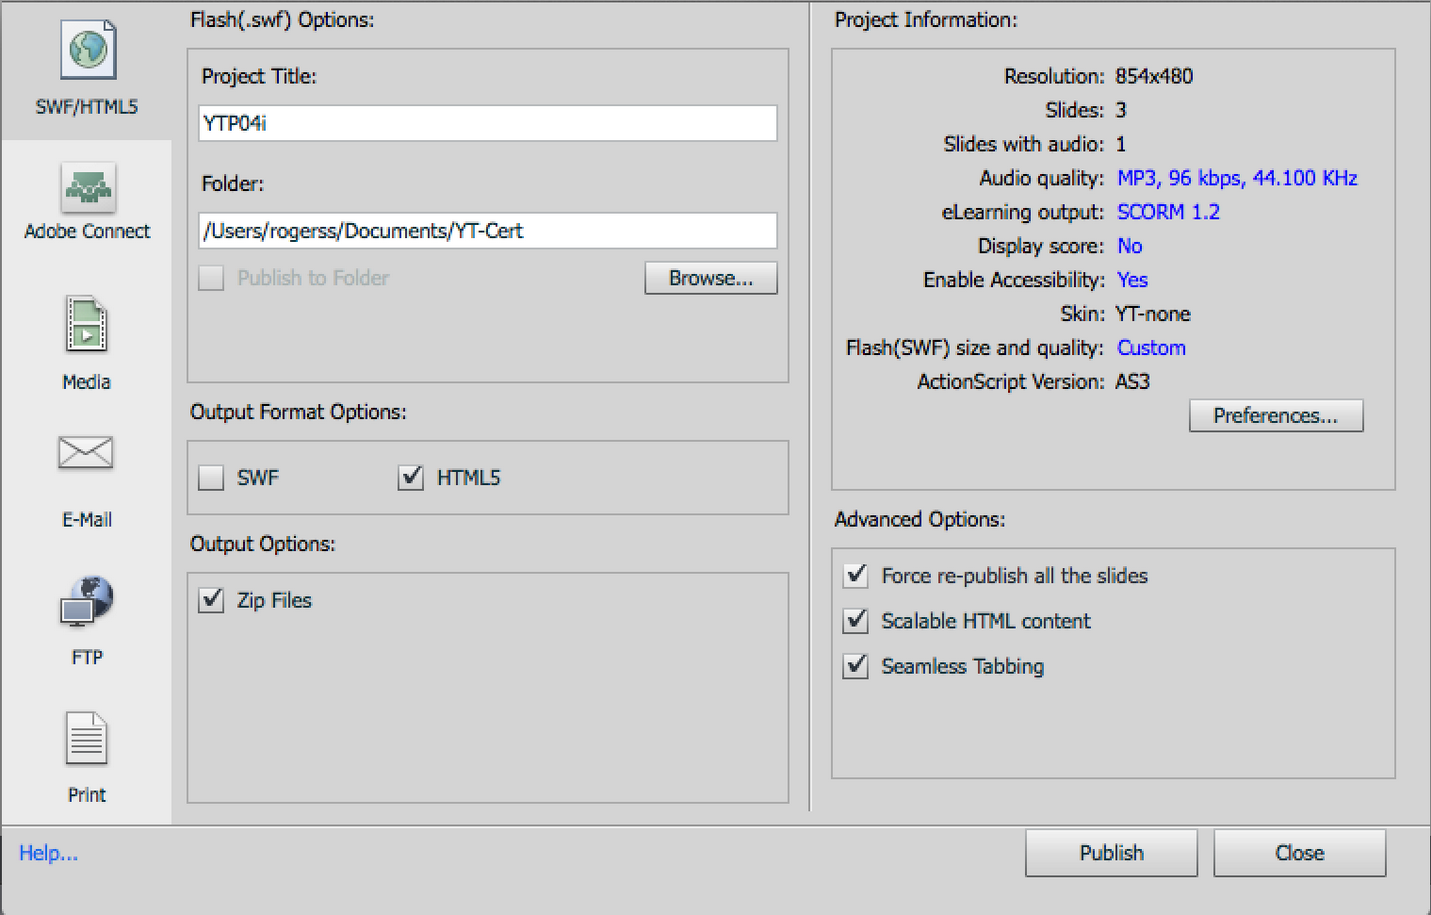Open the Preferences dialog button
Viewport: 1431px width, 915px height.
tap(1275, 416)
